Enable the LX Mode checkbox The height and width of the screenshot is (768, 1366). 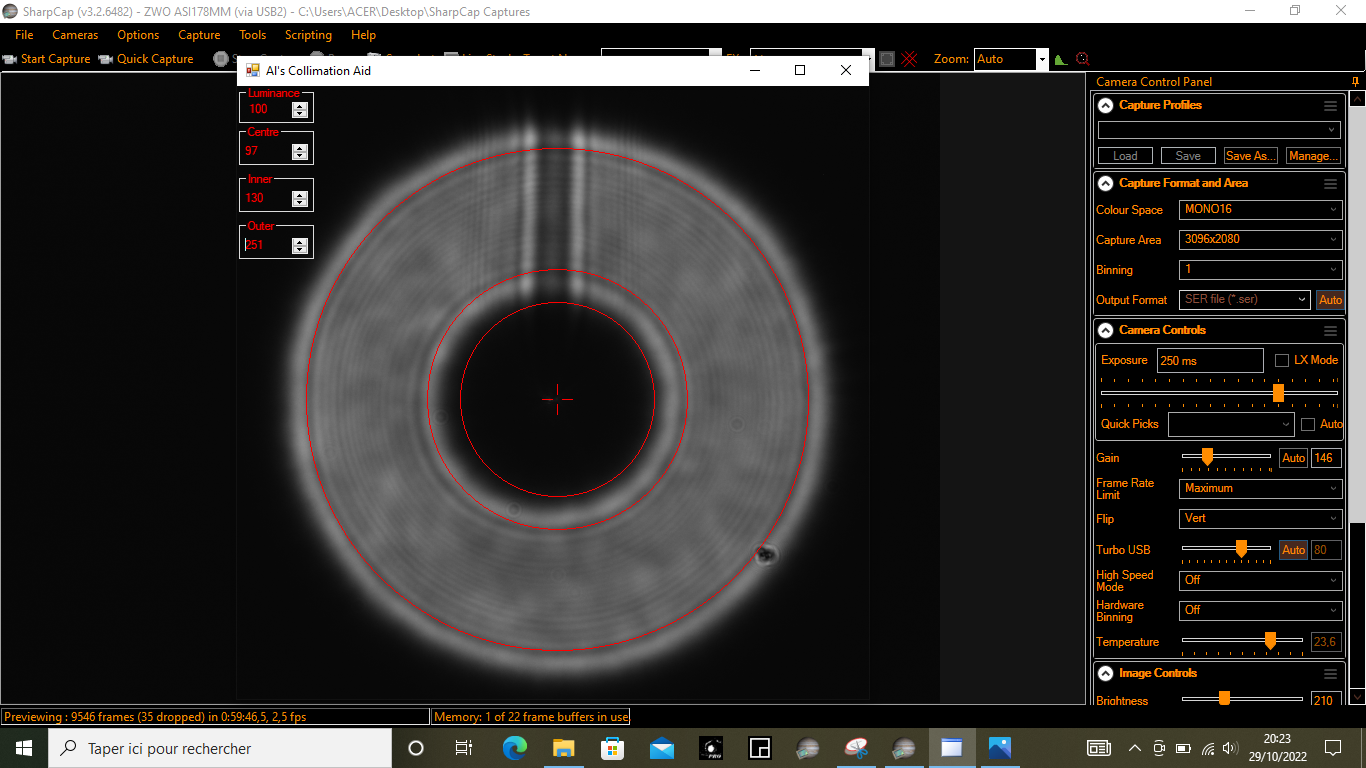point(1282,360)
